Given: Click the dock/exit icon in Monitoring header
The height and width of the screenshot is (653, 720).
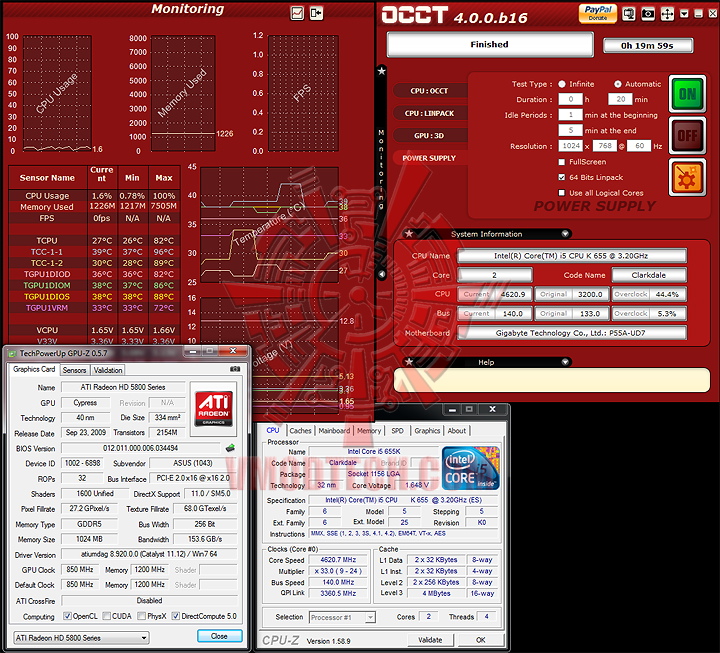Looking at the screenshot, I should [x=316, y=13].
